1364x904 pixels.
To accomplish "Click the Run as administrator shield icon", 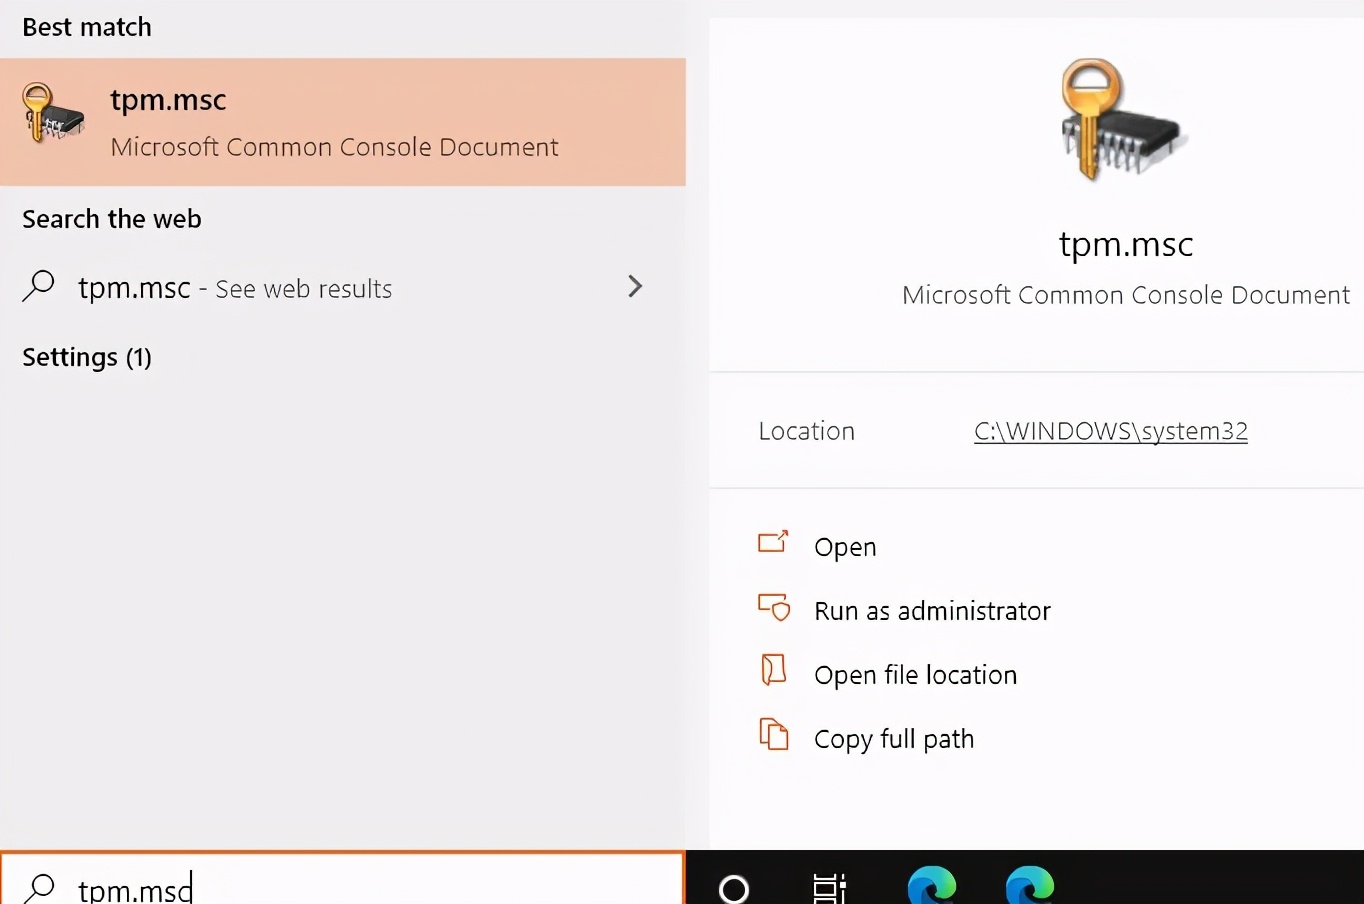I will click(773, 608).
